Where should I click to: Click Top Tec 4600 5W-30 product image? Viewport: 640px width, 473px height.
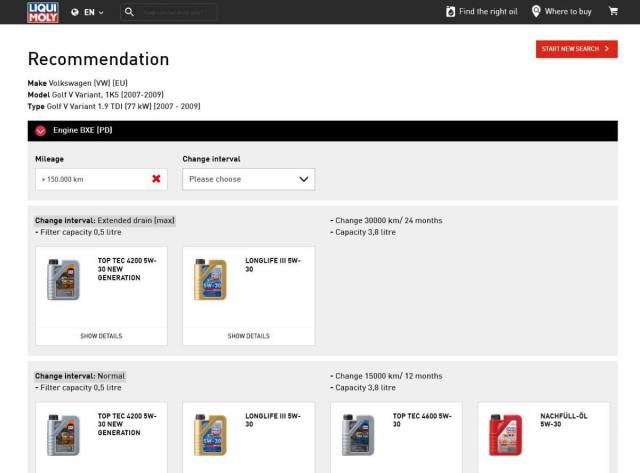pos(358,434)
